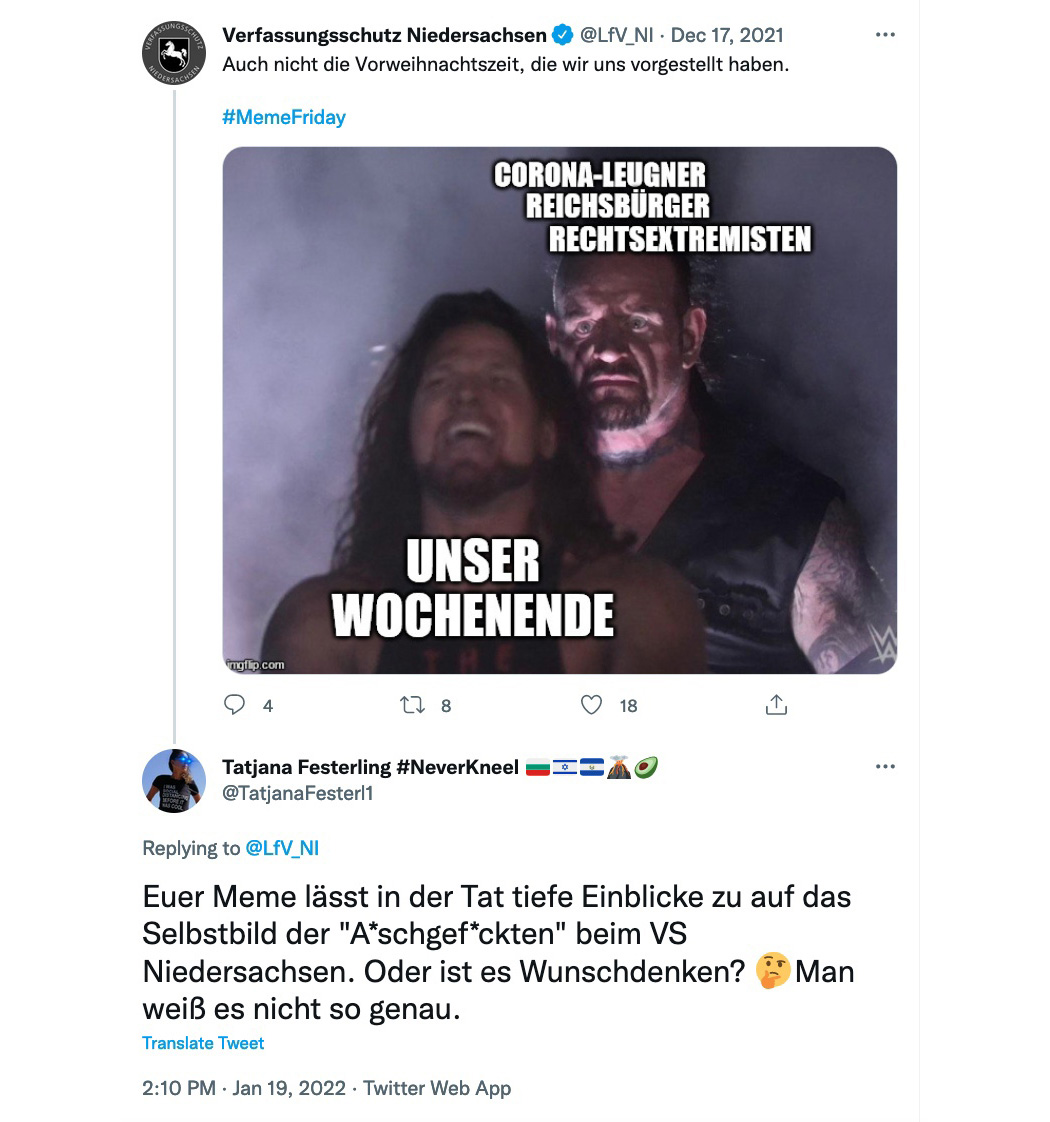Click the reply speech bubble icon
The height and width of the screenshot is (1122, 1050).
[234, 705]
